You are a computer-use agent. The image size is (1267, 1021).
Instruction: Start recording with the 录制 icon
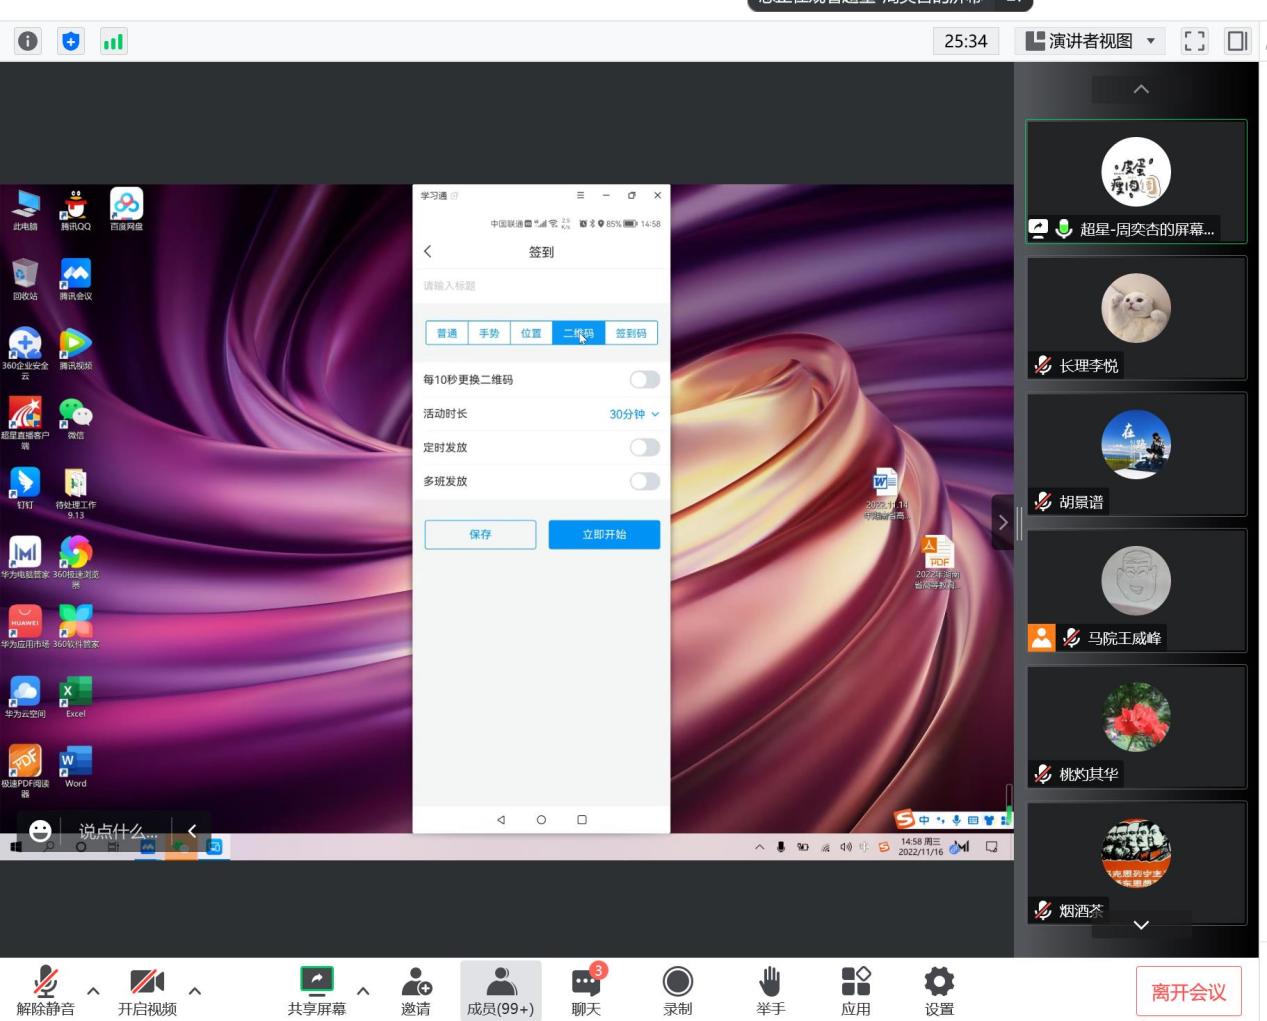pos(677,990)
